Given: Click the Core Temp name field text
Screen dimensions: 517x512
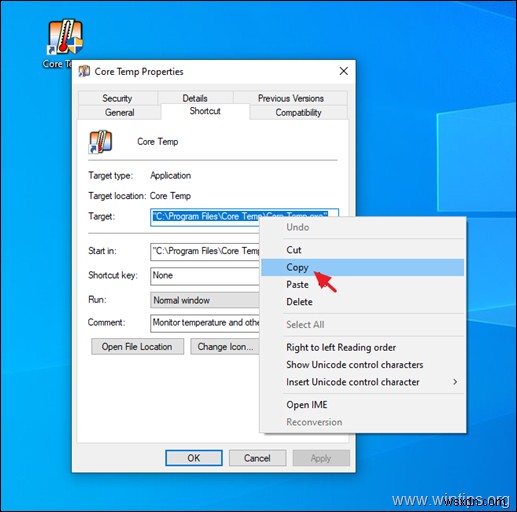Looking at the screenshot, I should tap(158, 142).
